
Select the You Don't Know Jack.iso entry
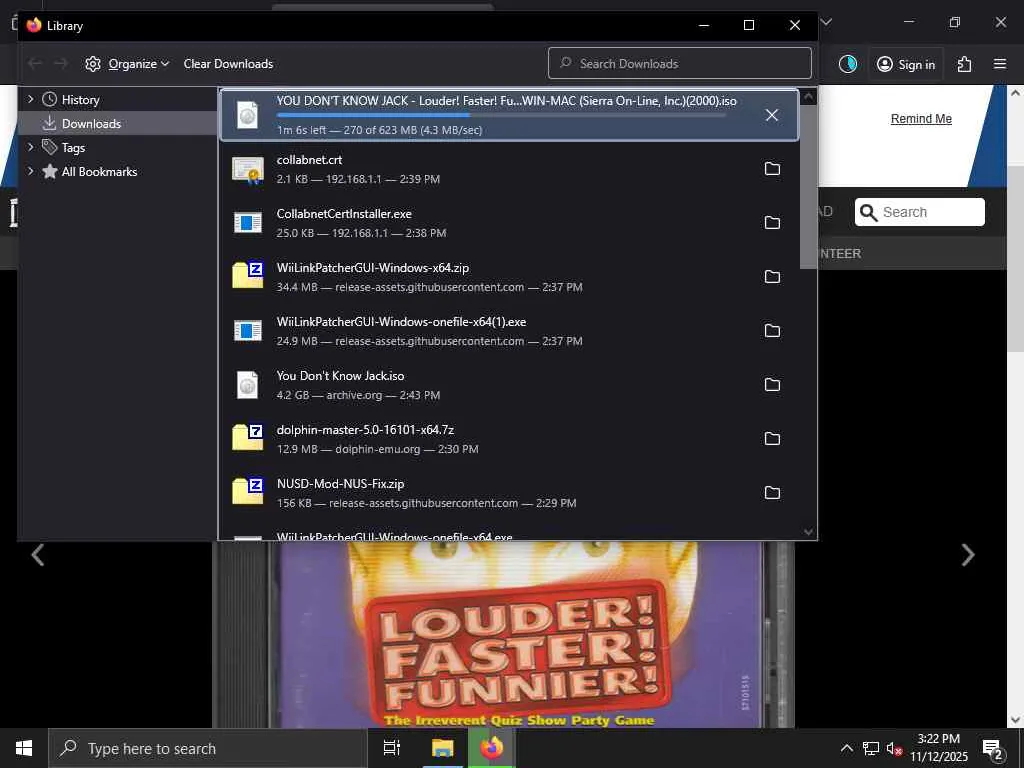point(509,385)
